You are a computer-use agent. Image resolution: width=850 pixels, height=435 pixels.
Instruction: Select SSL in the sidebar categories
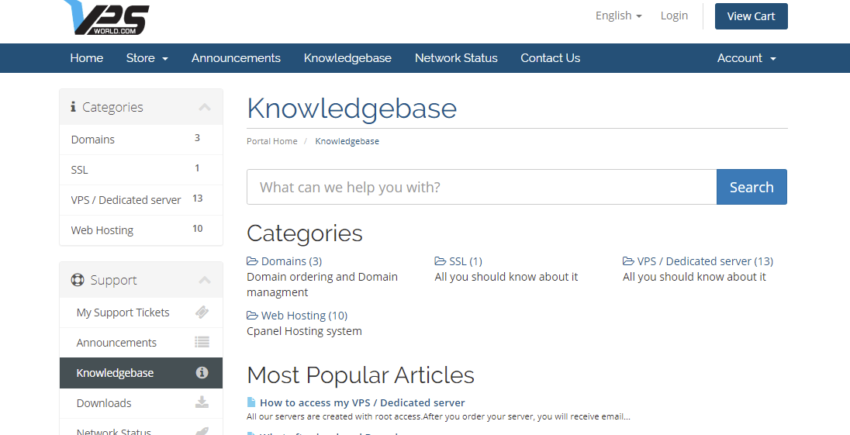click(141, 170)
